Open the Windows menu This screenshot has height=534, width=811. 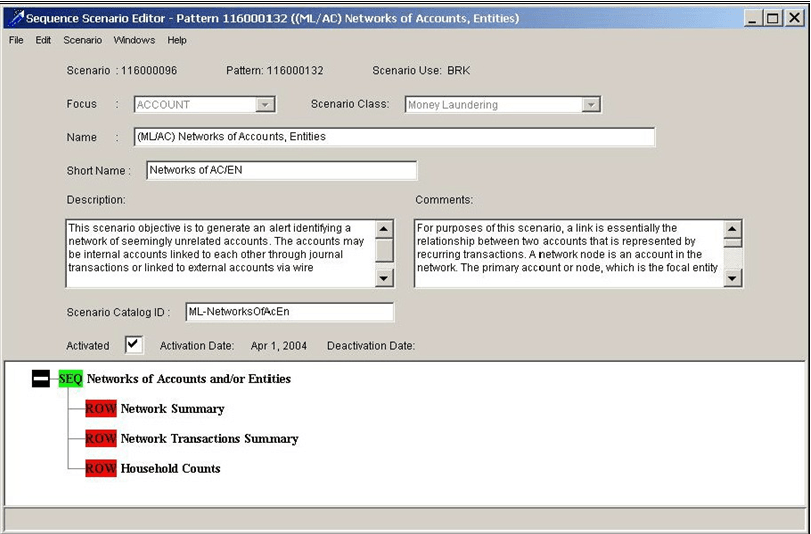coord(134,40)
